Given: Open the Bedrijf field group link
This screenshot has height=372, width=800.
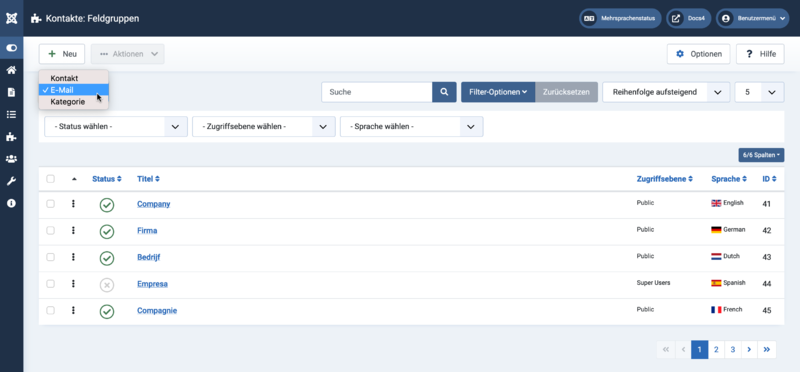Looking at the screenshot, I should coord(148,257).
